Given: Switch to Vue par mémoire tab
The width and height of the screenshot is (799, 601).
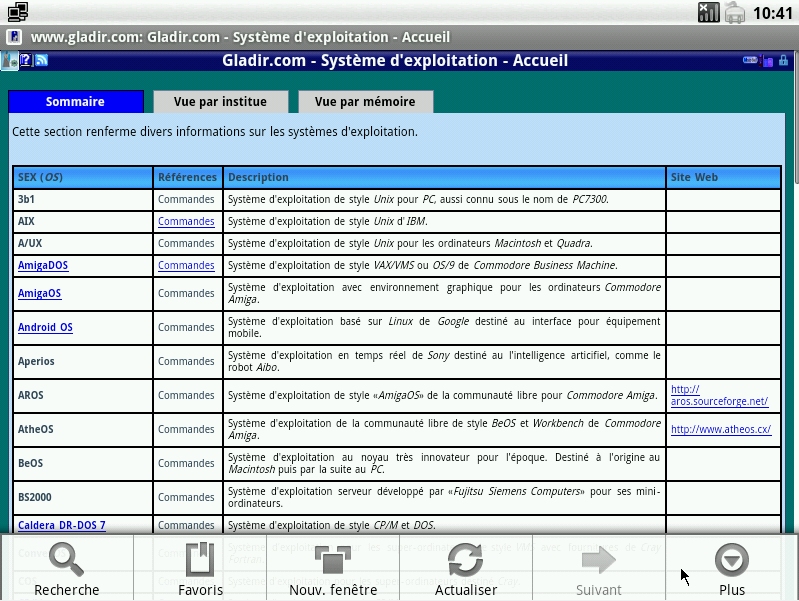Looking at the screenshot, I should pos(364,102).
